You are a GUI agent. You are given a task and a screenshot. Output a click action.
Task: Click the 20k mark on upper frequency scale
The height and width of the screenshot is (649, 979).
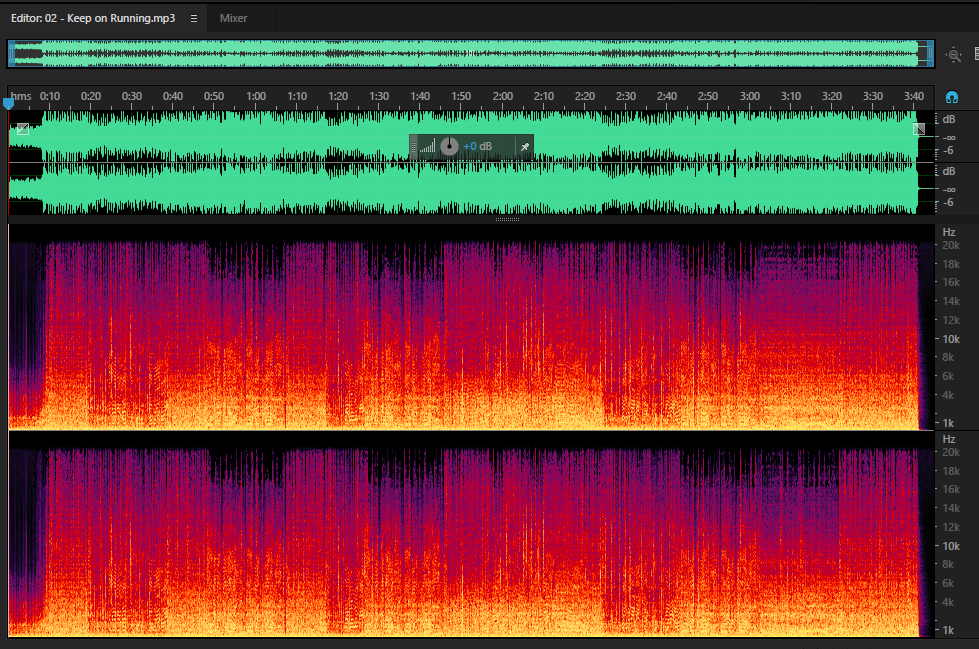[x=951, y=245]
